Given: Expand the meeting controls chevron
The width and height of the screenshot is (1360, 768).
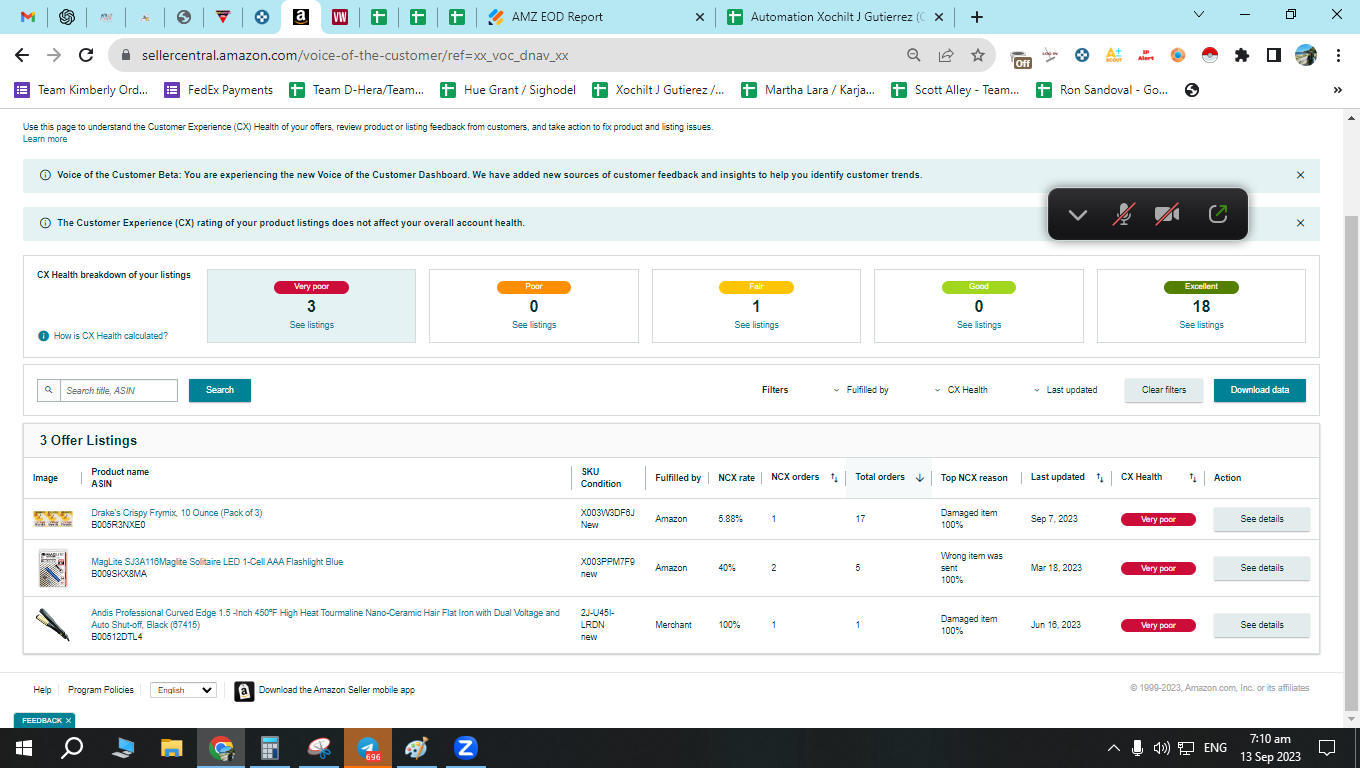Looking at the screenshot, I should pos(1078,214).
